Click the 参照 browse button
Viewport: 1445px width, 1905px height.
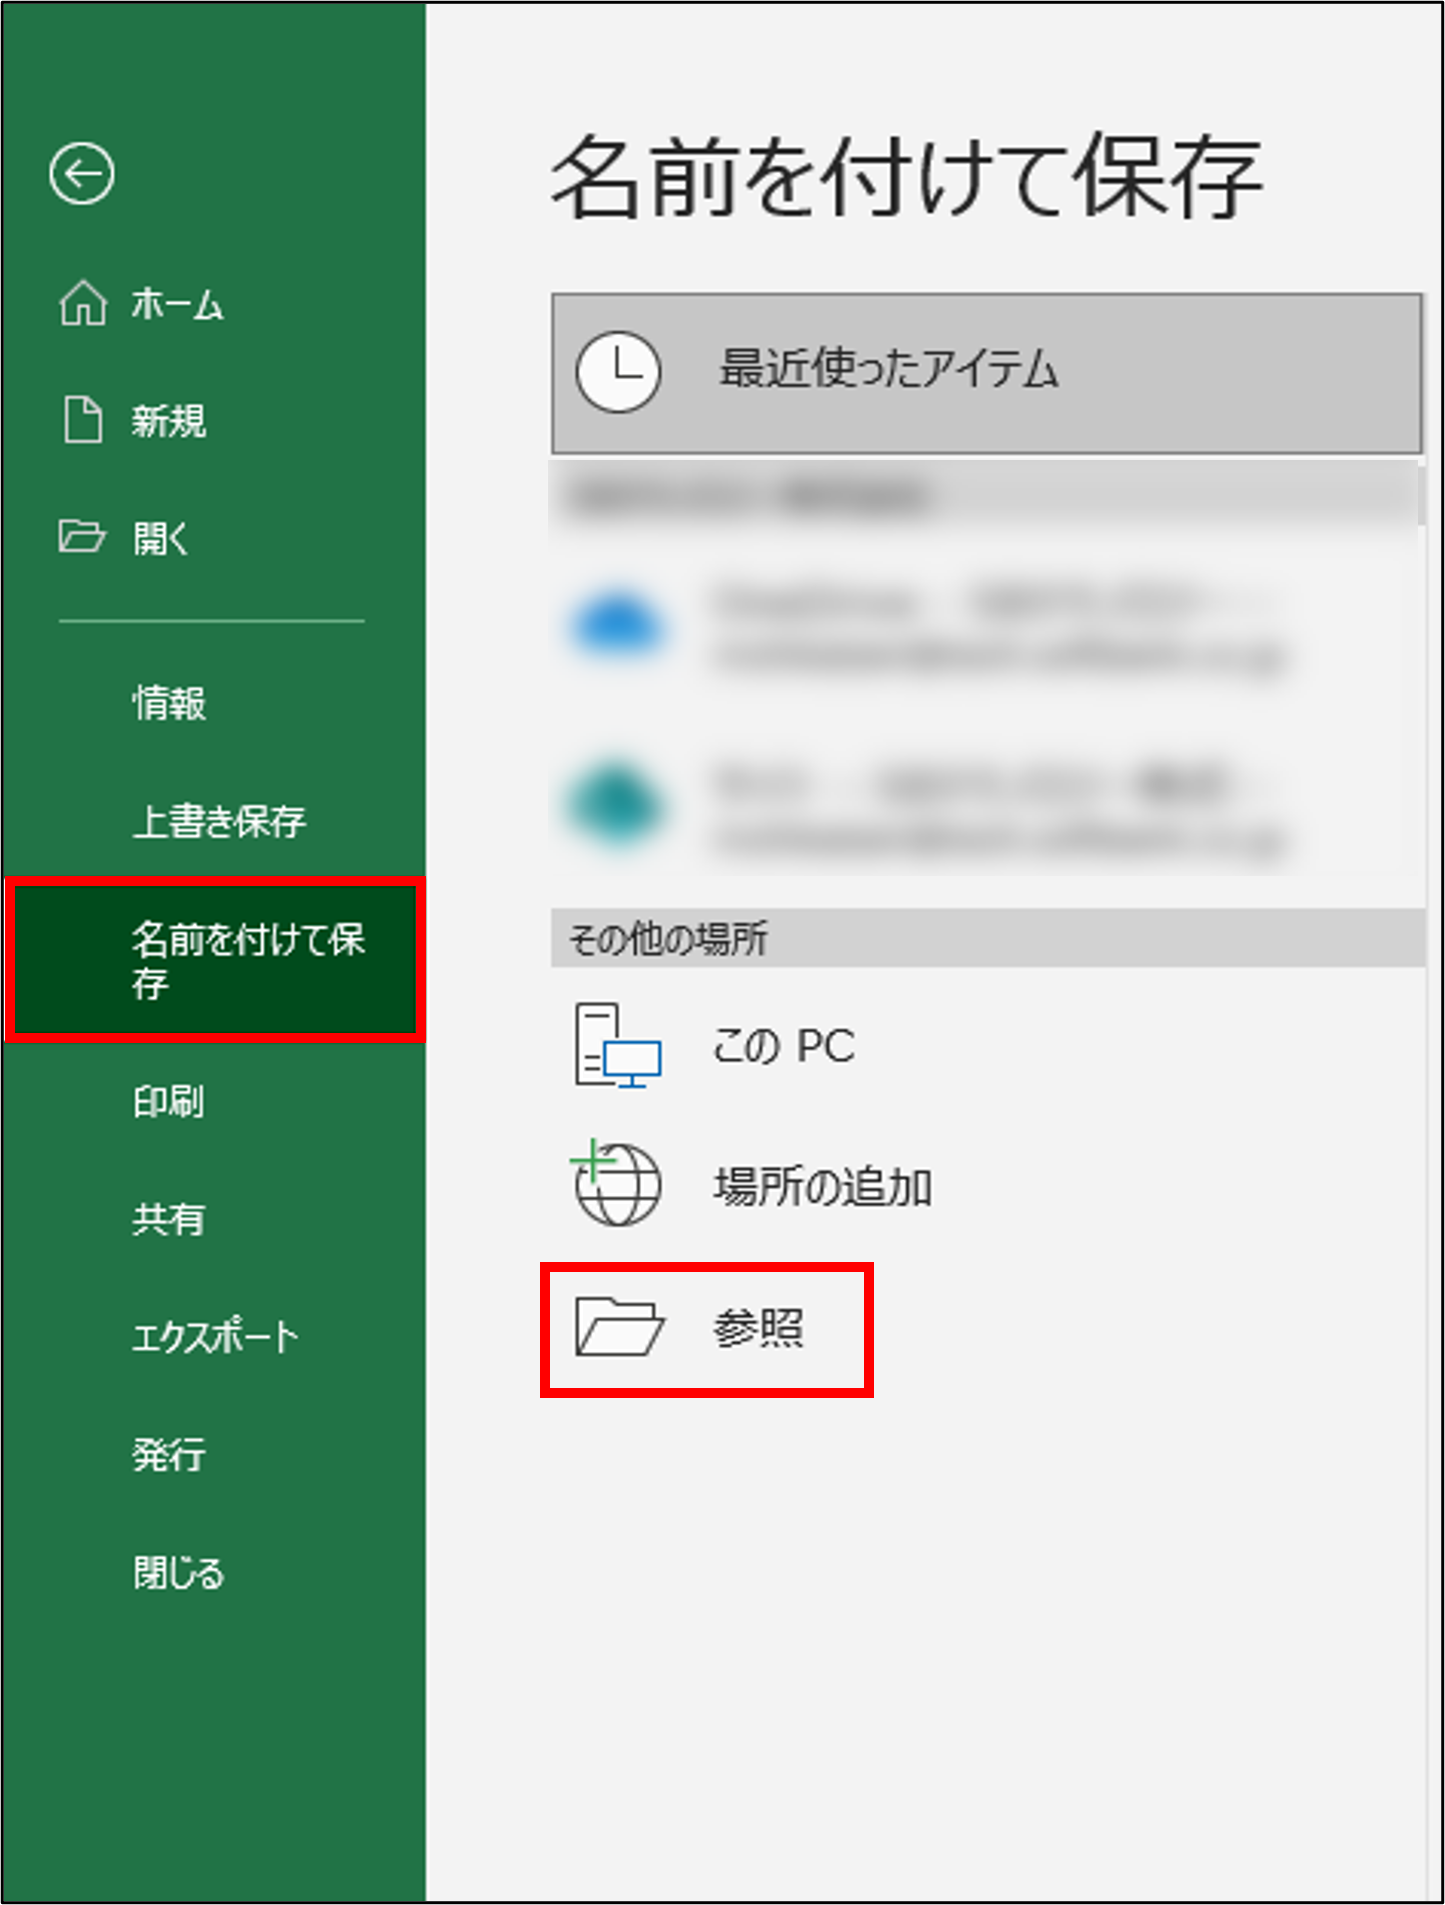pos(707,1329)
